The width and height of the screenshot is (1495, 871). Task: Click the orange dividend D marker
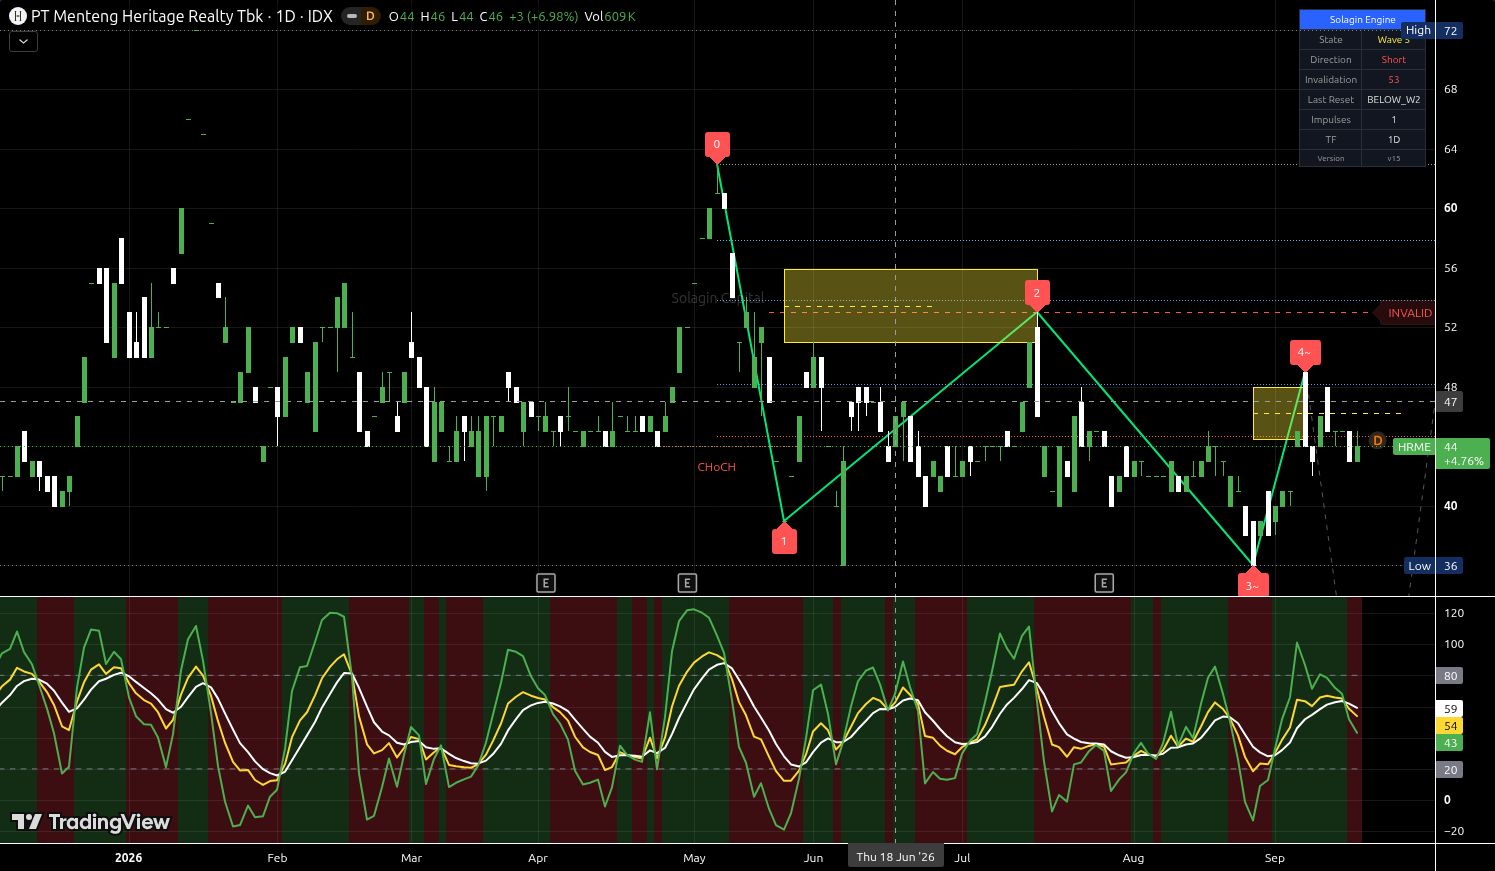[1377, 441]
